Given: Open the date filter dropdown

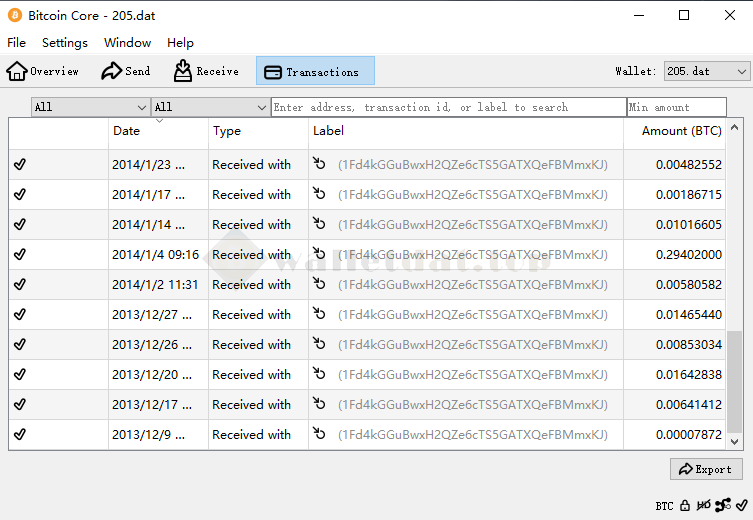Looking at the screenshot, I should point(90,107).
